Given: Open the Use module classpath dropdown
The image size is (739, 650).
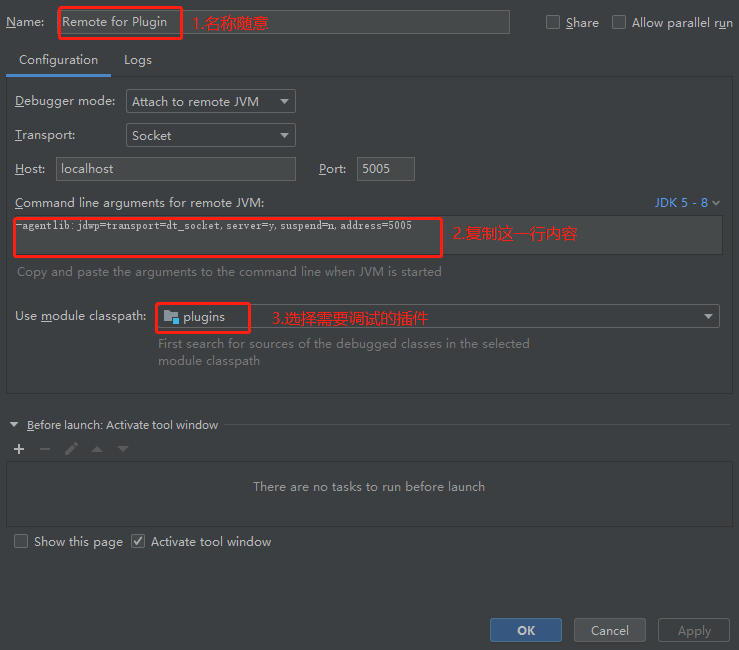Looking at the screenshot, I should tap(438, 316).
